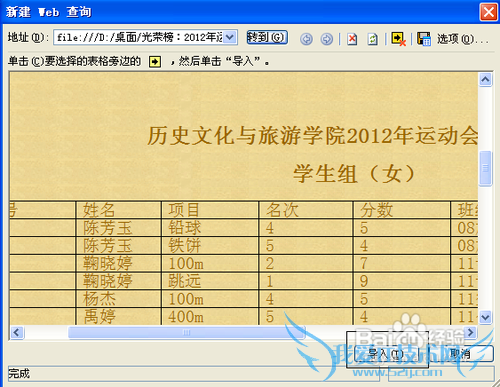The height and width of the screenshot is (387, 500).
Task: Click the 禹婷 name cell
Action: [x=119, y=316]
